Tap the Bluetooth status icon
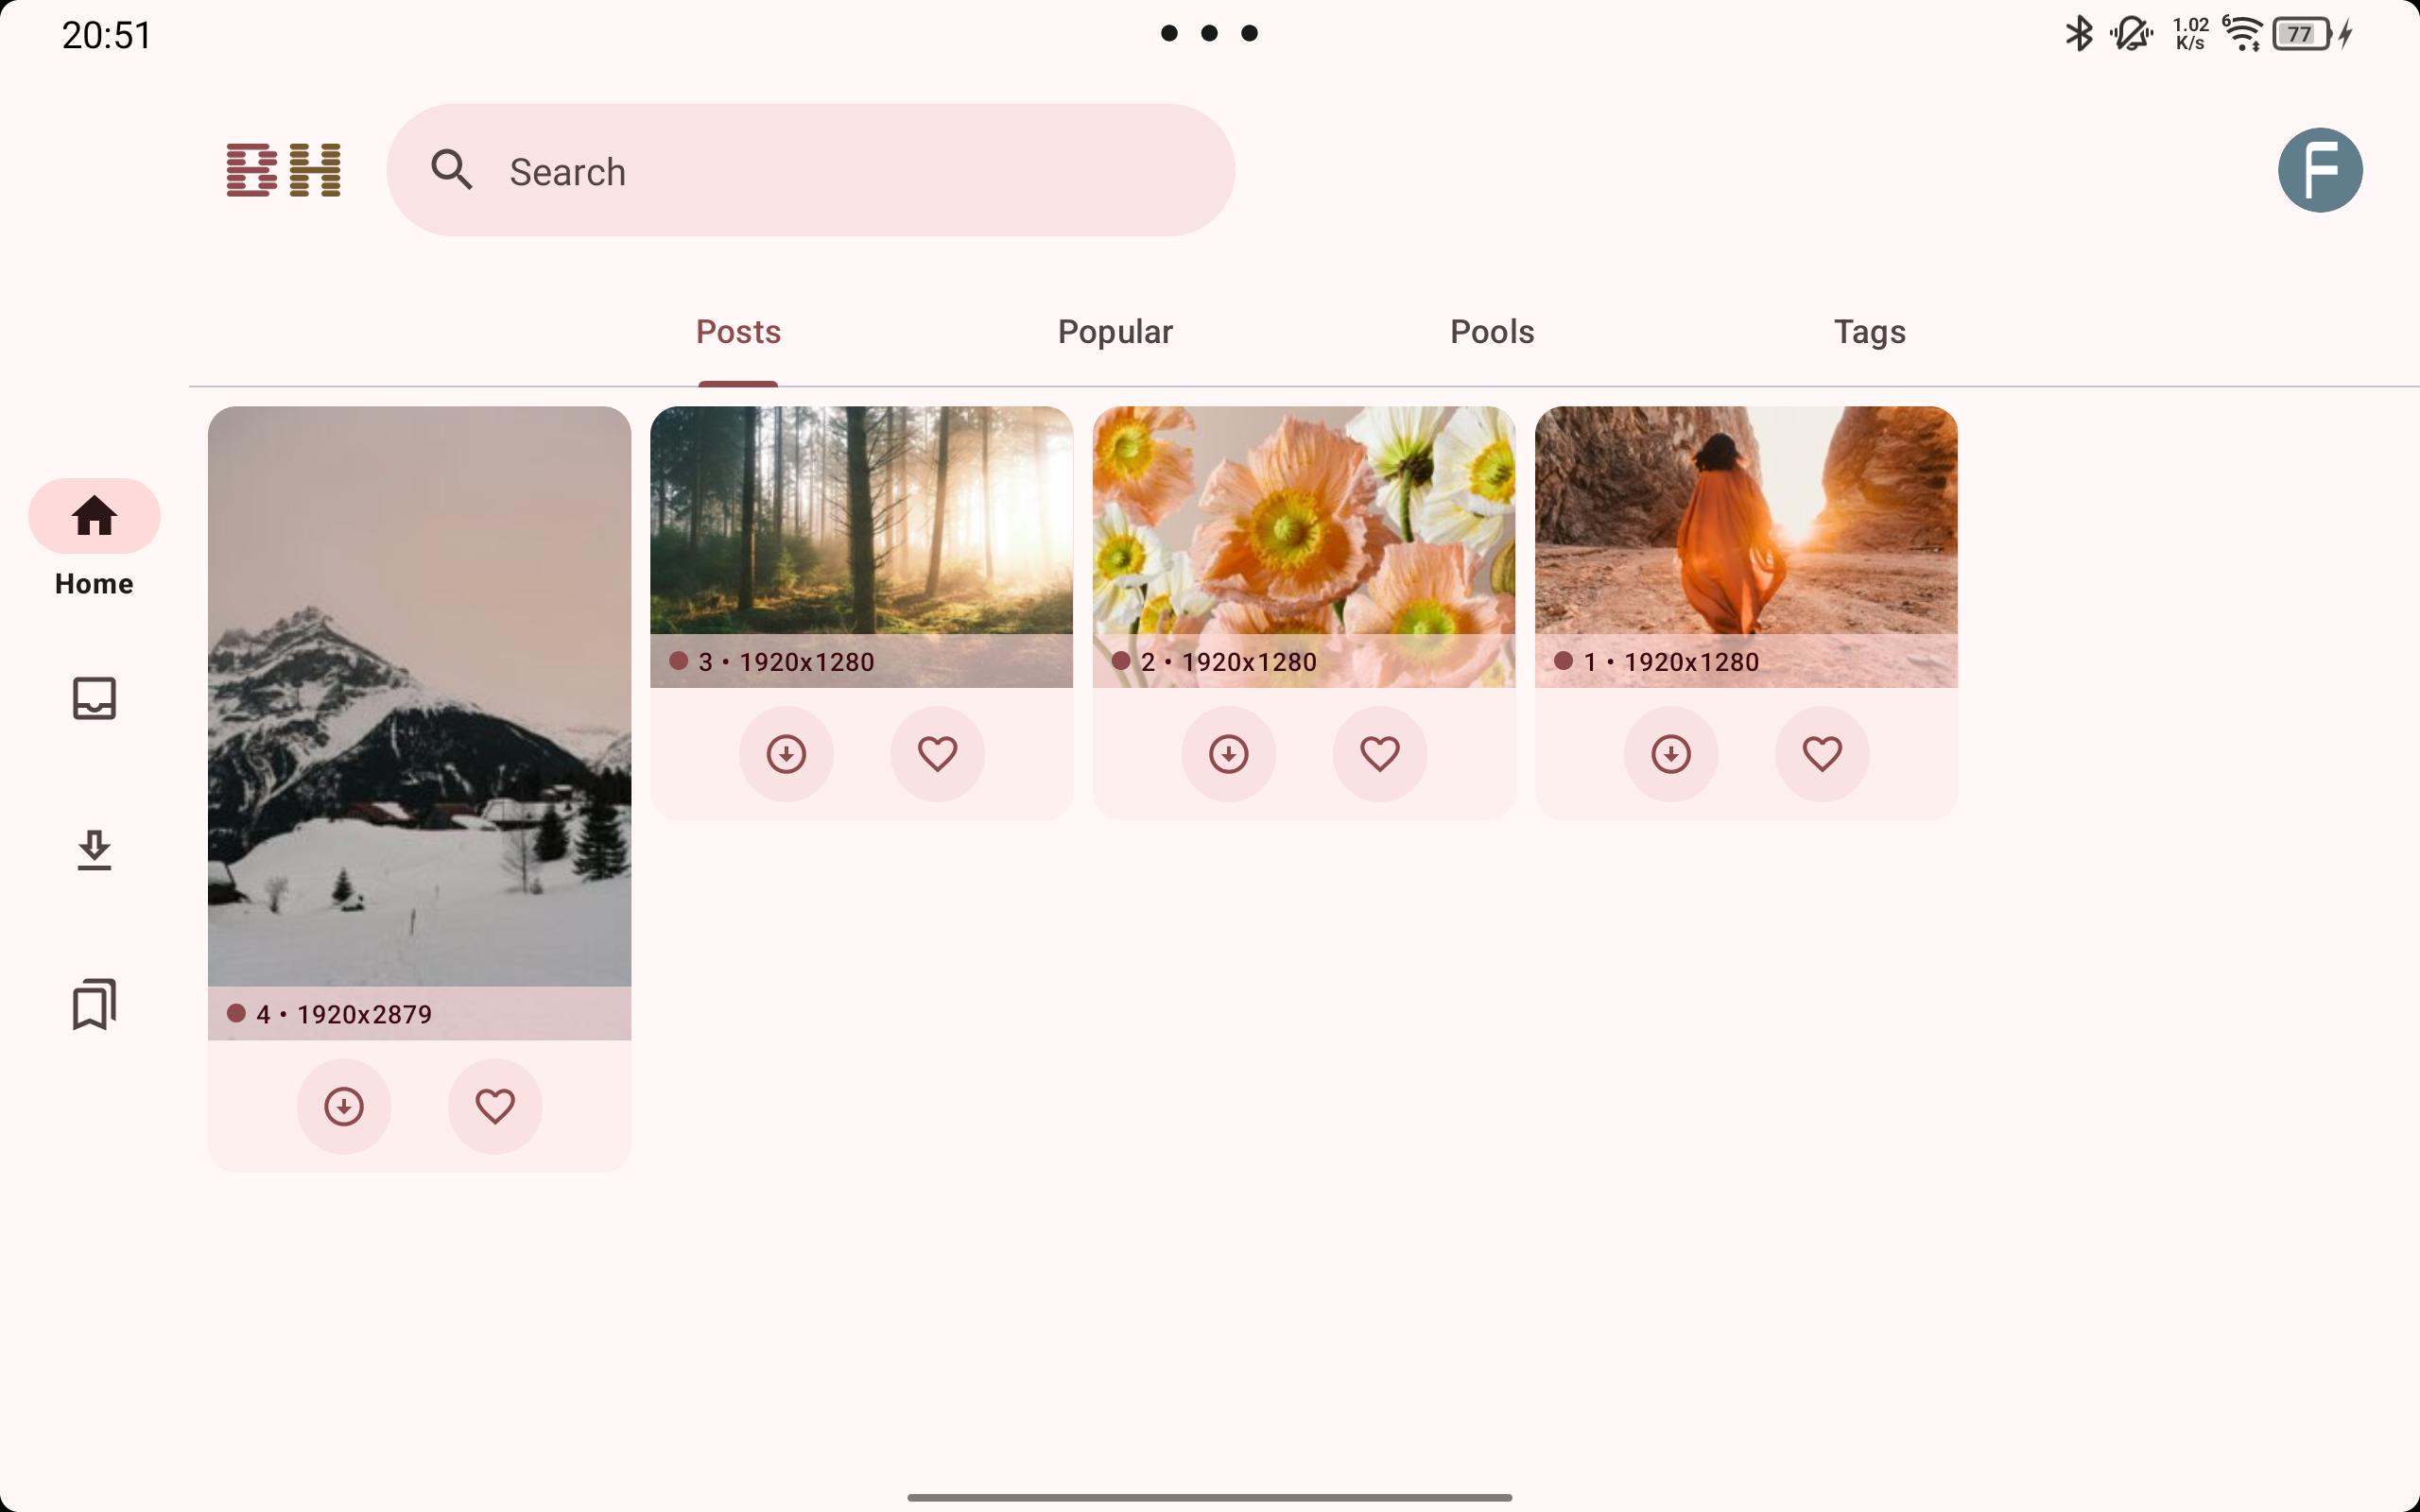 (2079, 34)
